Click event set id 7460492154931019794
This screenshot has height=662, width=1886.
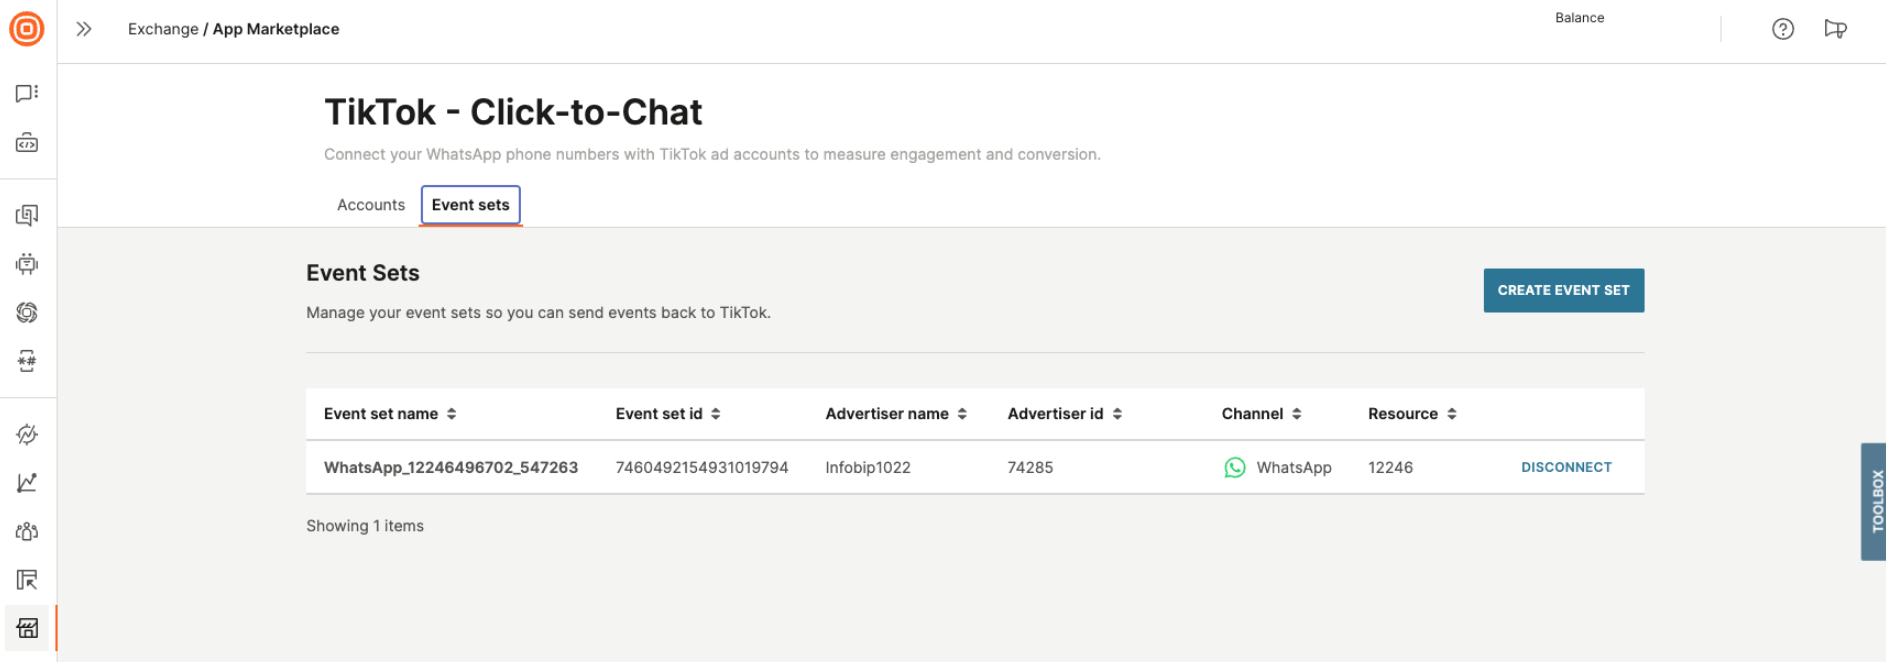(702, 468)
